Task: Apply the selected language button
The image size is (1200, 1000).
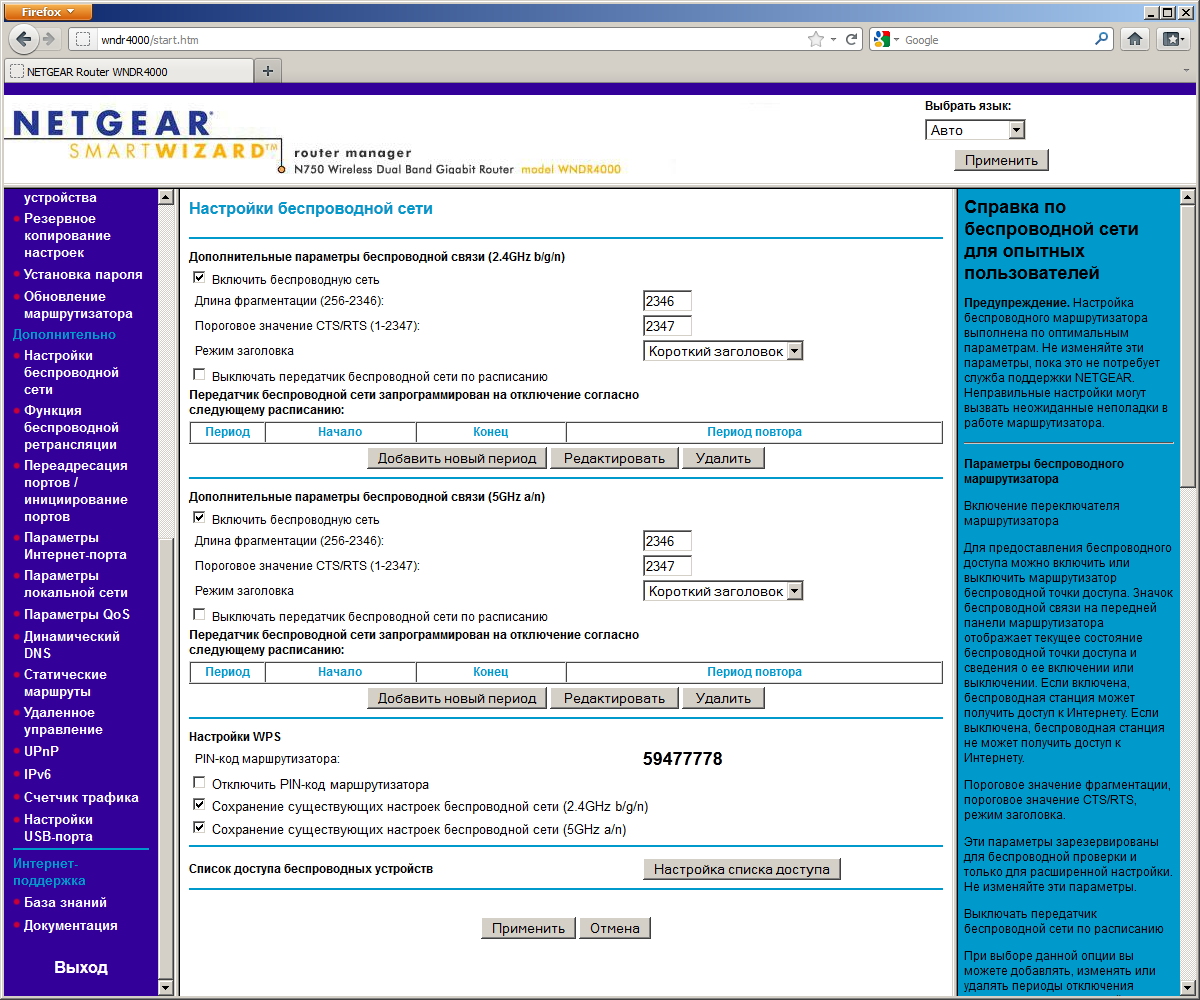Action: coord(1001,160)
